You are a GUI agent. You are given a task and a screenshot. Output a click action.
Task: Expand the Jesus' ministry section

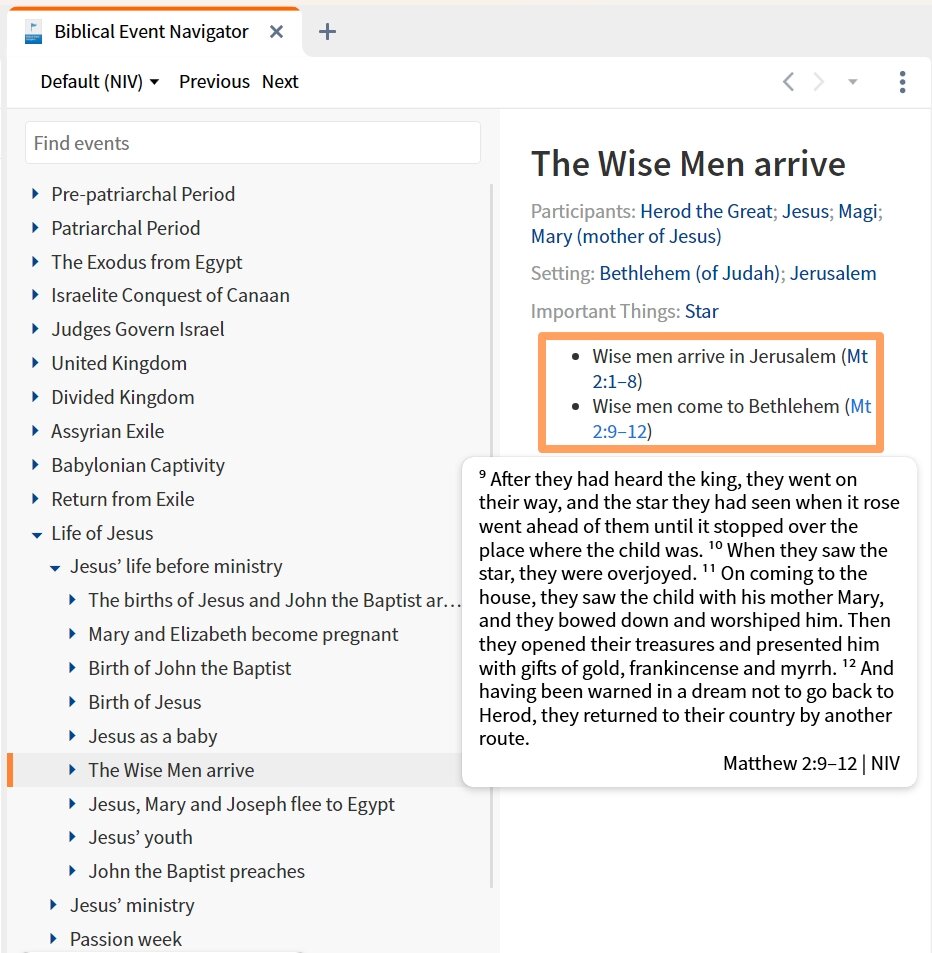[52, 905]
